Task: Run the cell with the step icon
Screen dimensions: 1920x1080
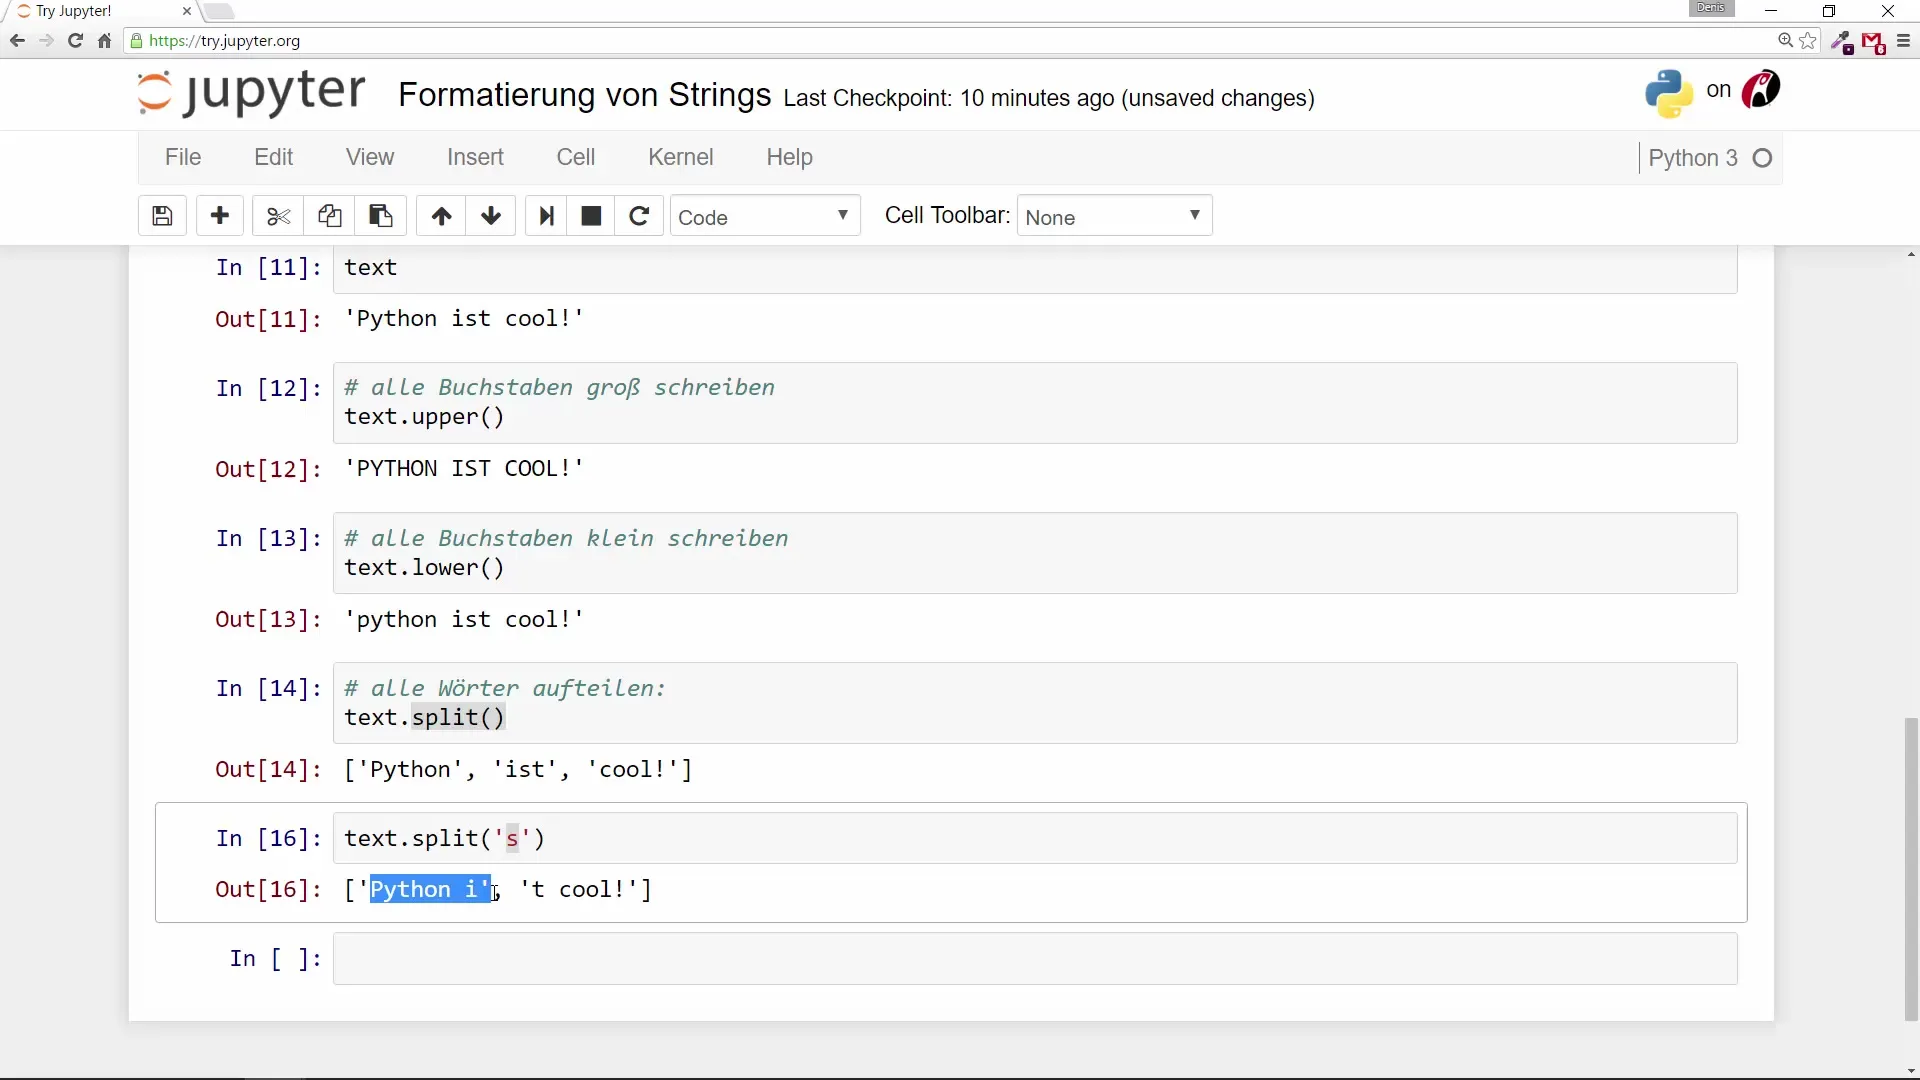Action: [x=546, y=216]
